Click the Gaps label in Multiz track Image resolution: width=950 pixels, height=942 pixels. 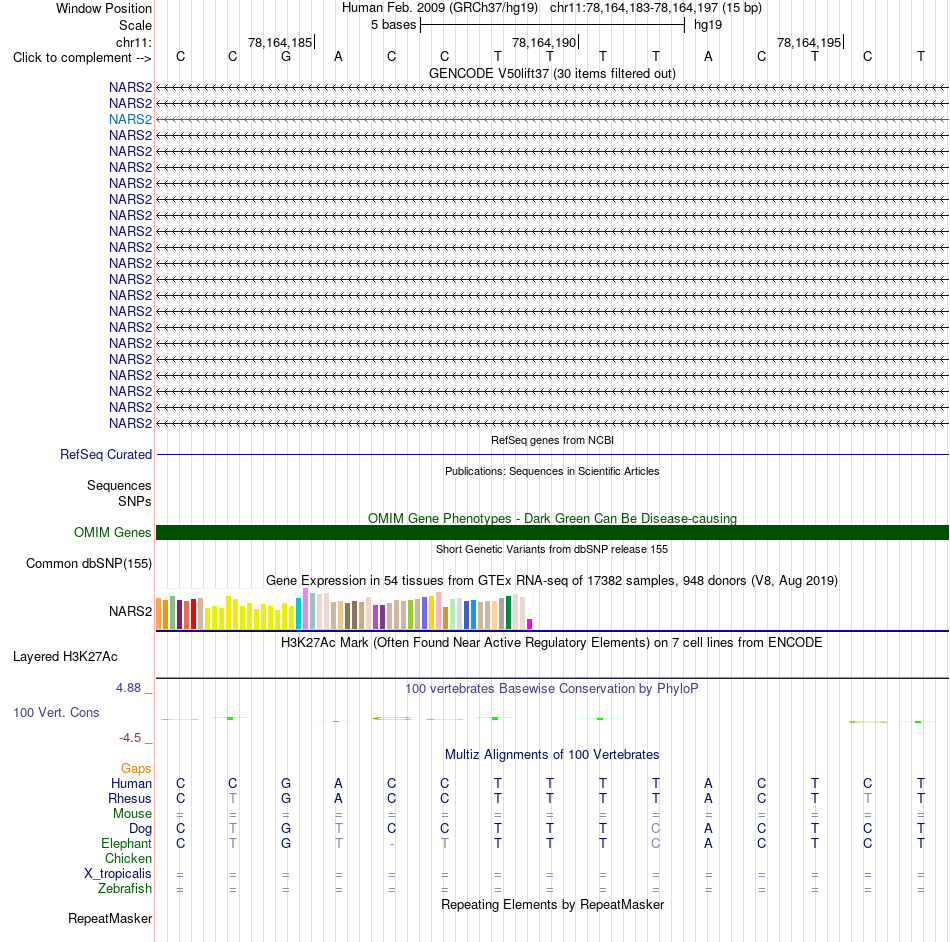pyautogui.click(x=136, y=768)
